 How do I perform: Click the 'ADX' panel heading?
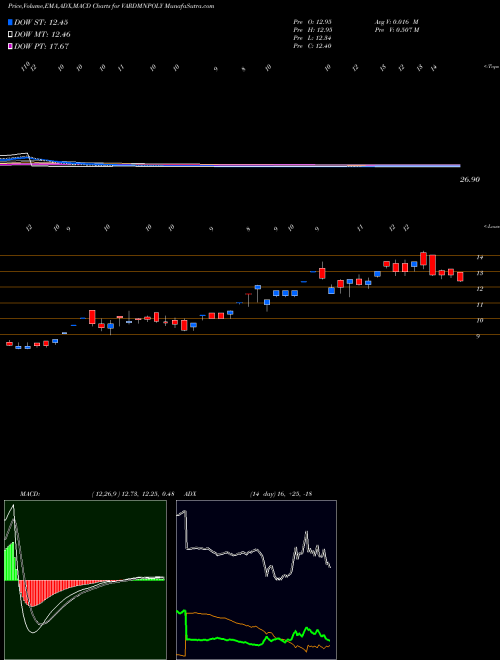[190, 494]
